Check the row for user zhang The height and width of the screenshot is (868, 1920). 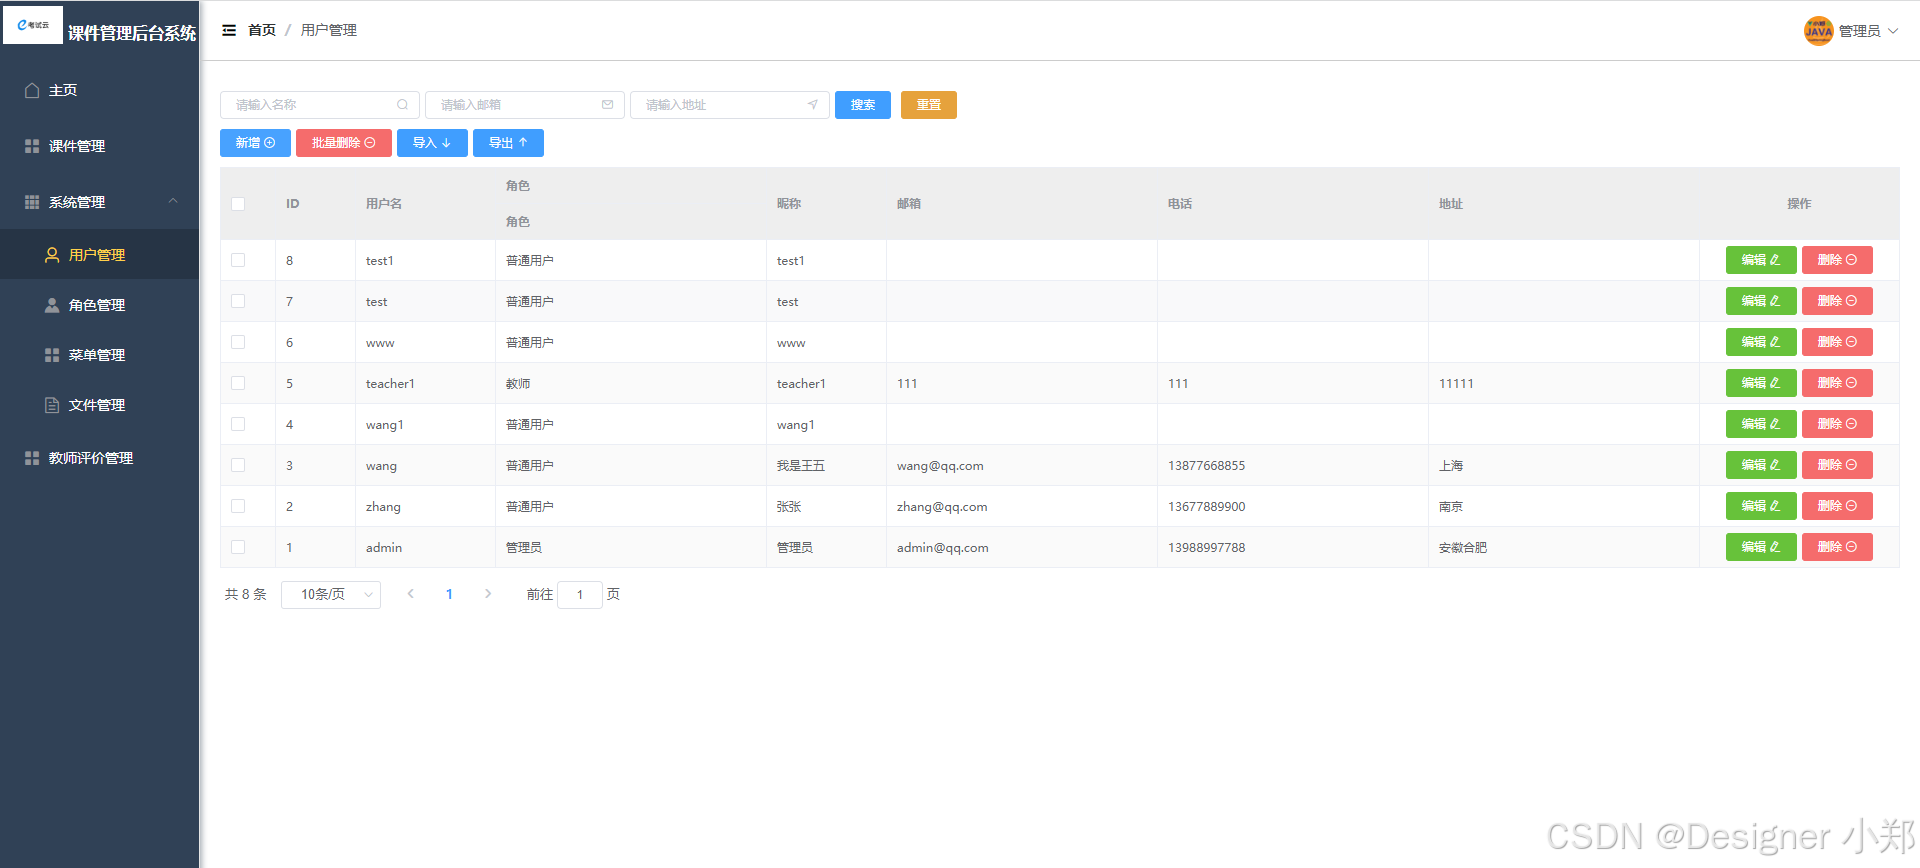[x=238, y=506]
